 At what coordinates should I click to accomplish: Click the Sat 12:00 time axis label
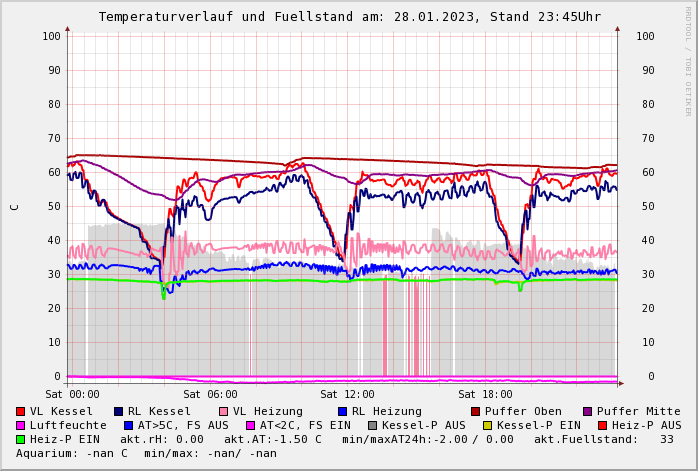point(347,395)
